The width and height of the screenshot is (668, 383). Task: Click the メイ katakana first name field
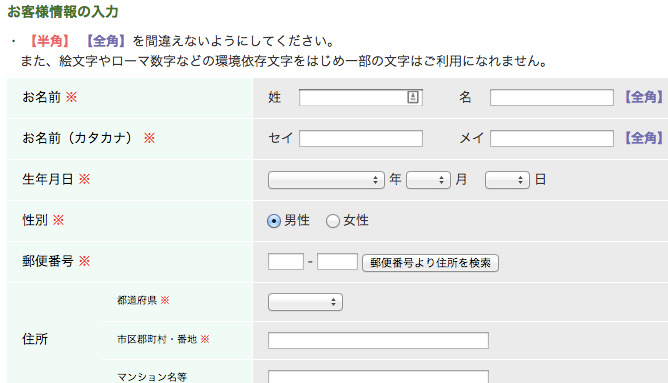[x=552, y=138]
